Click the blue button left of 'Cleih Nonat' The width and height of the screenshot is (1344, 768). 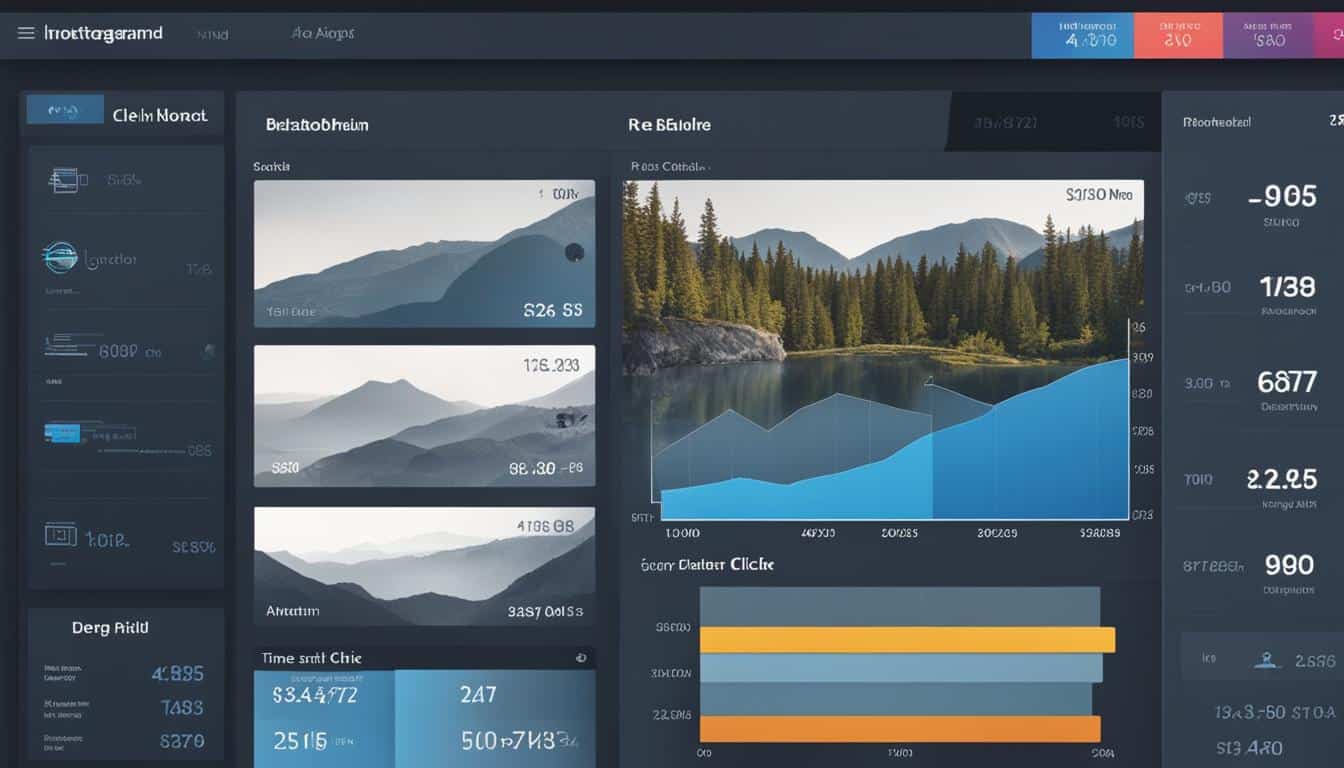(x=65, y=110)
